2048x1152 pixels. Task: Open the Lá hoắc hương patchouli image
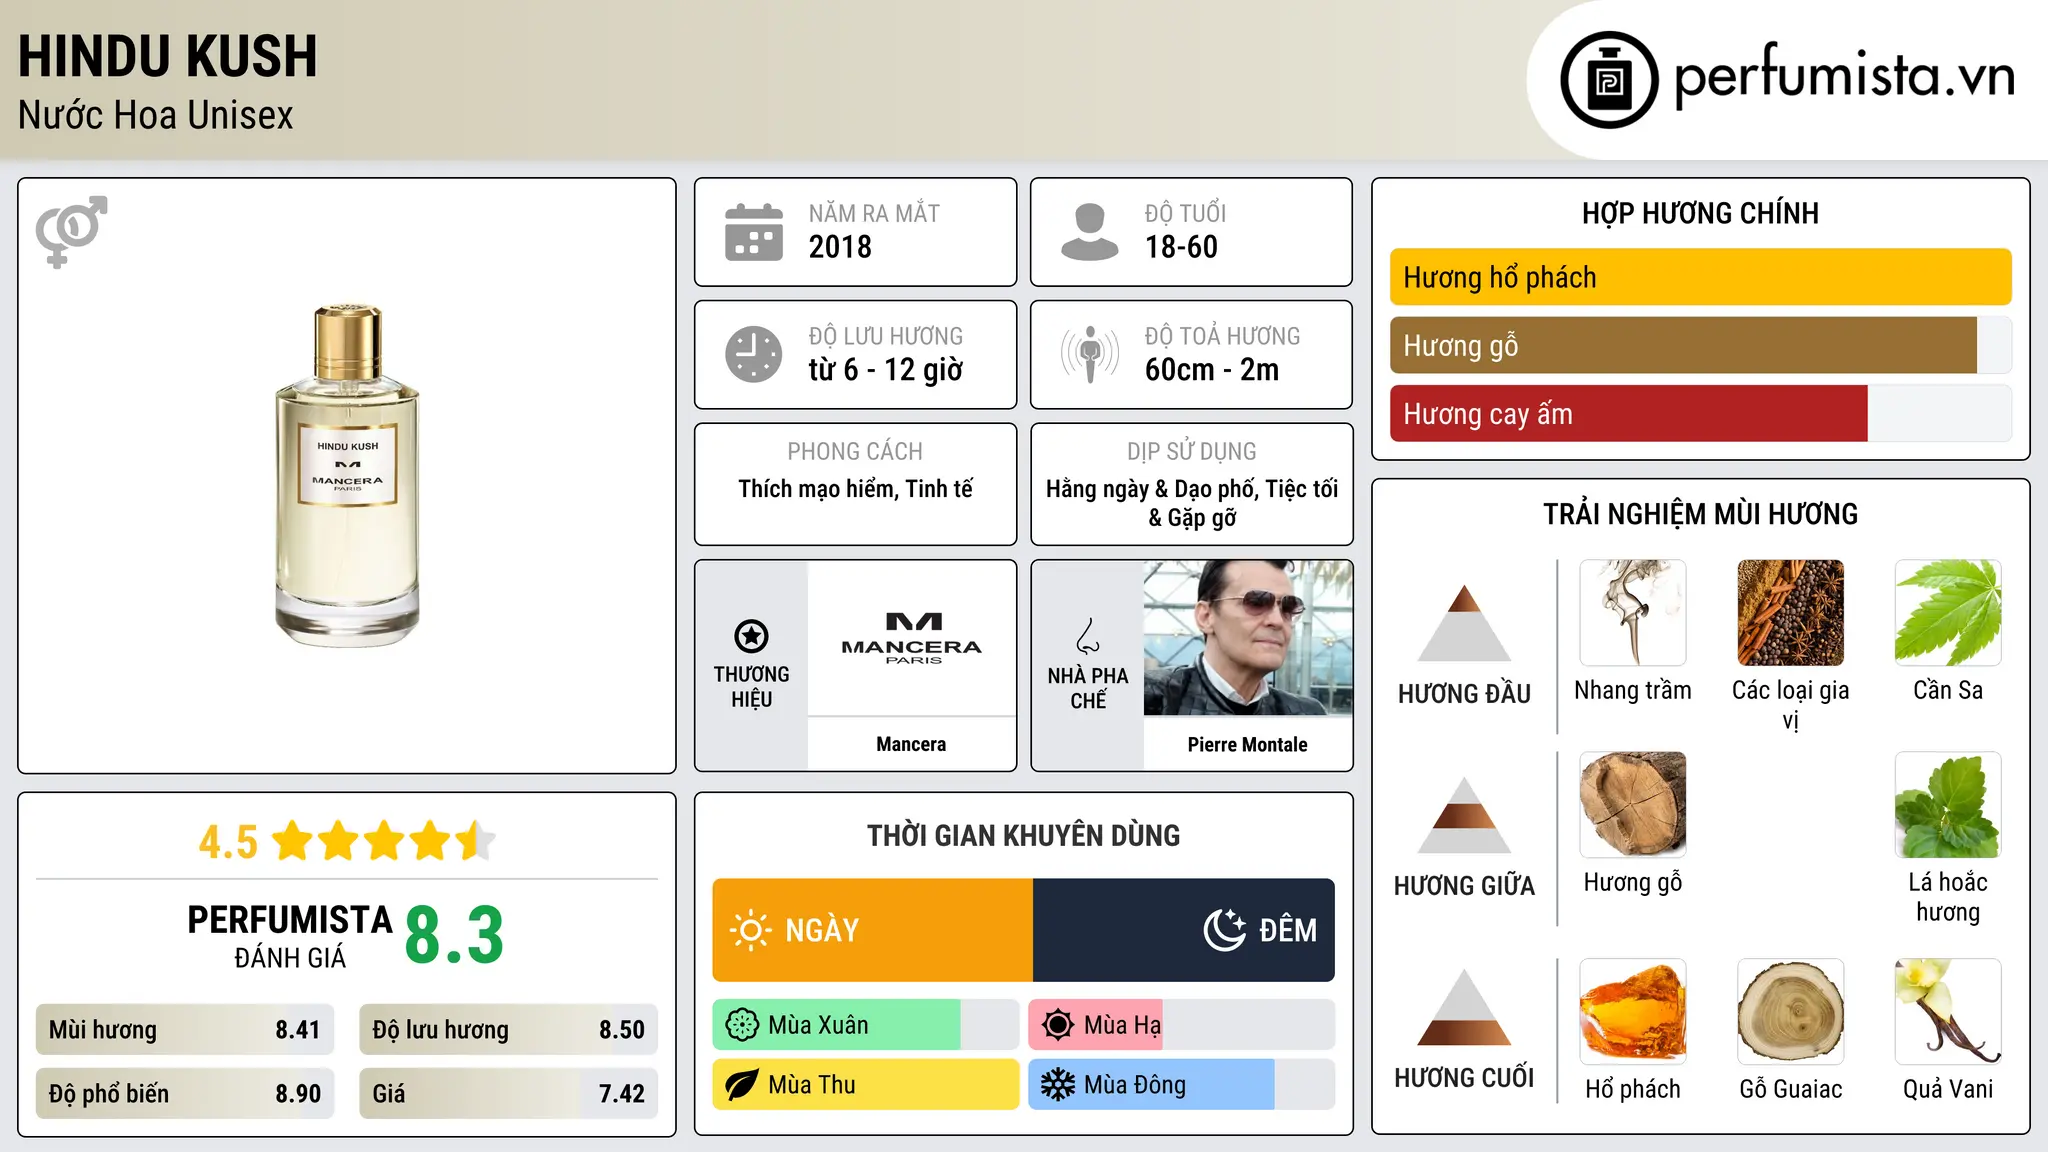tap(1948, 805)
